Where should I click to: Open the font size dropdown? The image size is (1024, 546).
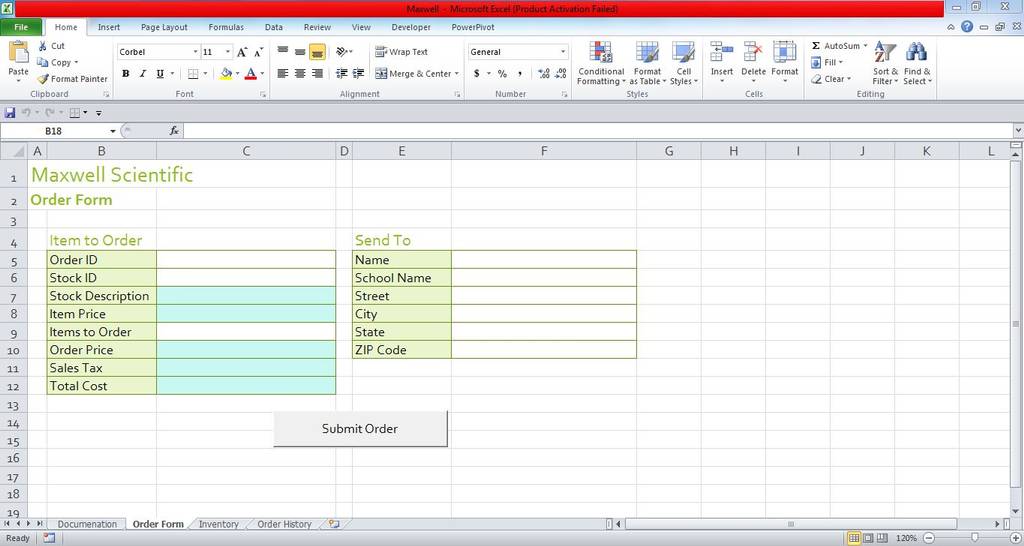coord(227,52)
